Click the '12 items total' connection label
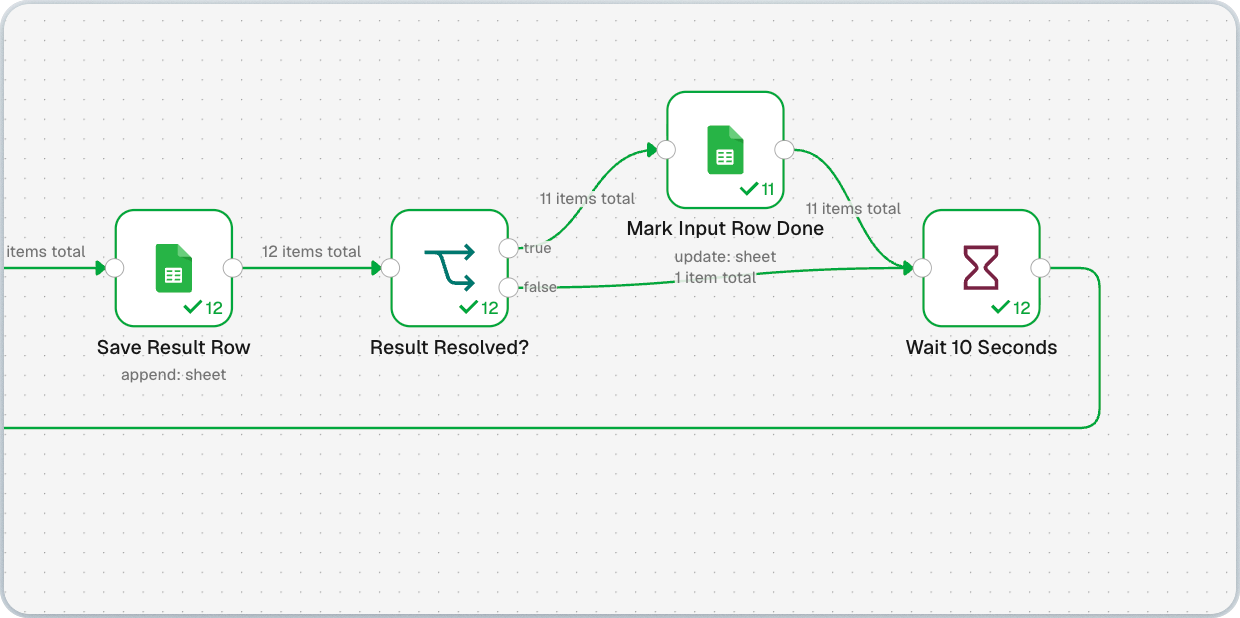This screenshot has height=618, width=1240. 311,252
